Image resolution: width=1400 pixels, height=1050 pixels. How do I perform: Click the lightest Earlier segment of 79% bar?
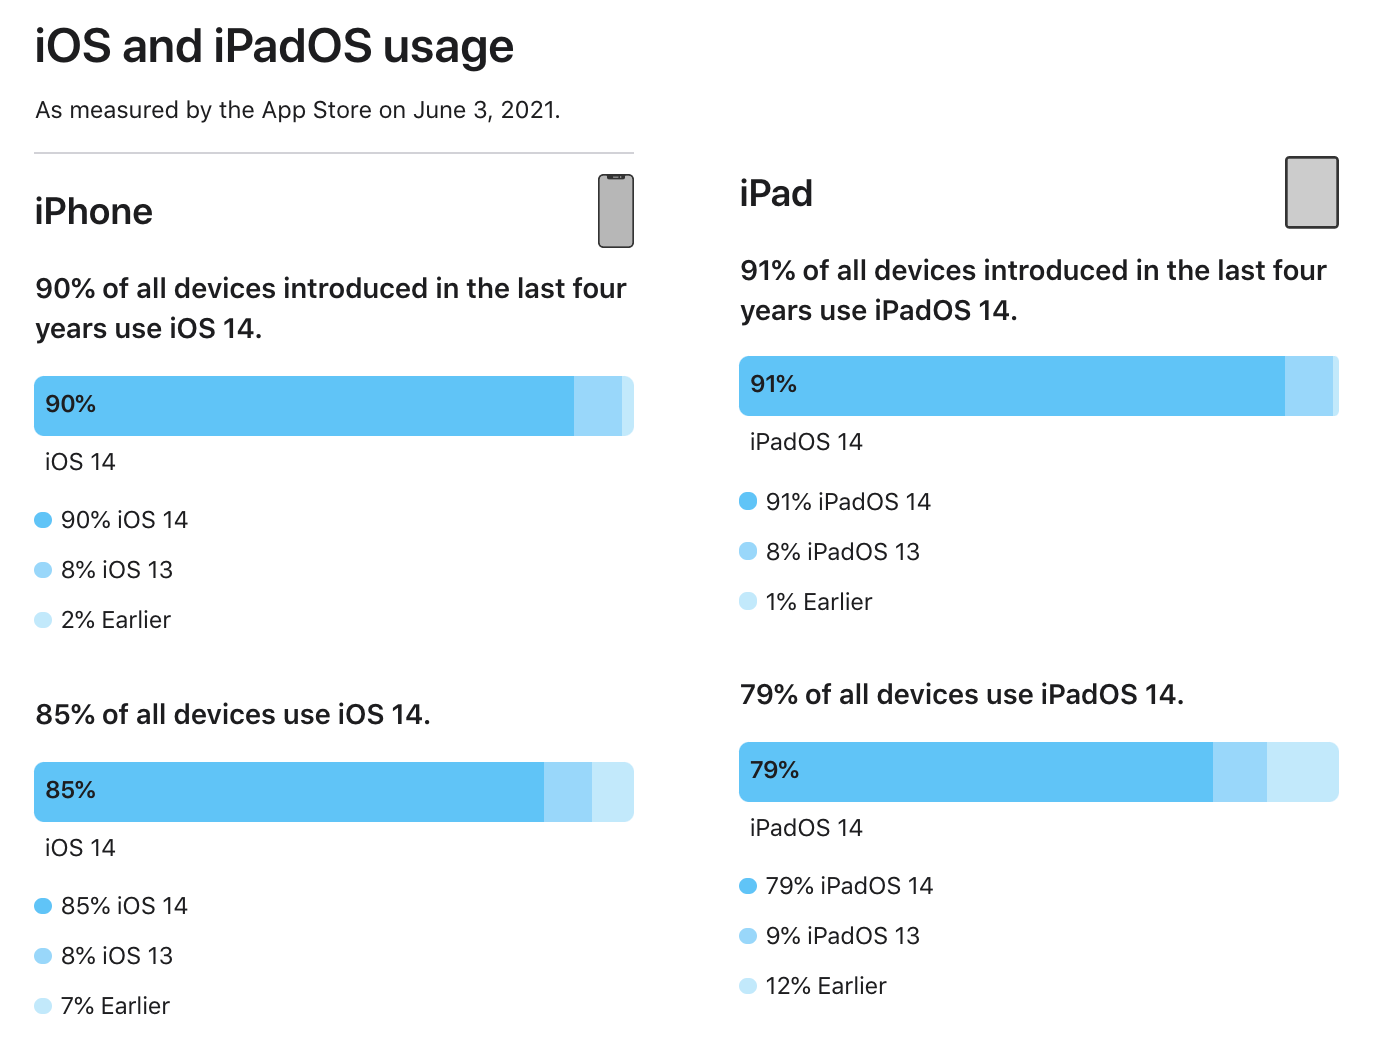[x=1302, y=772]
